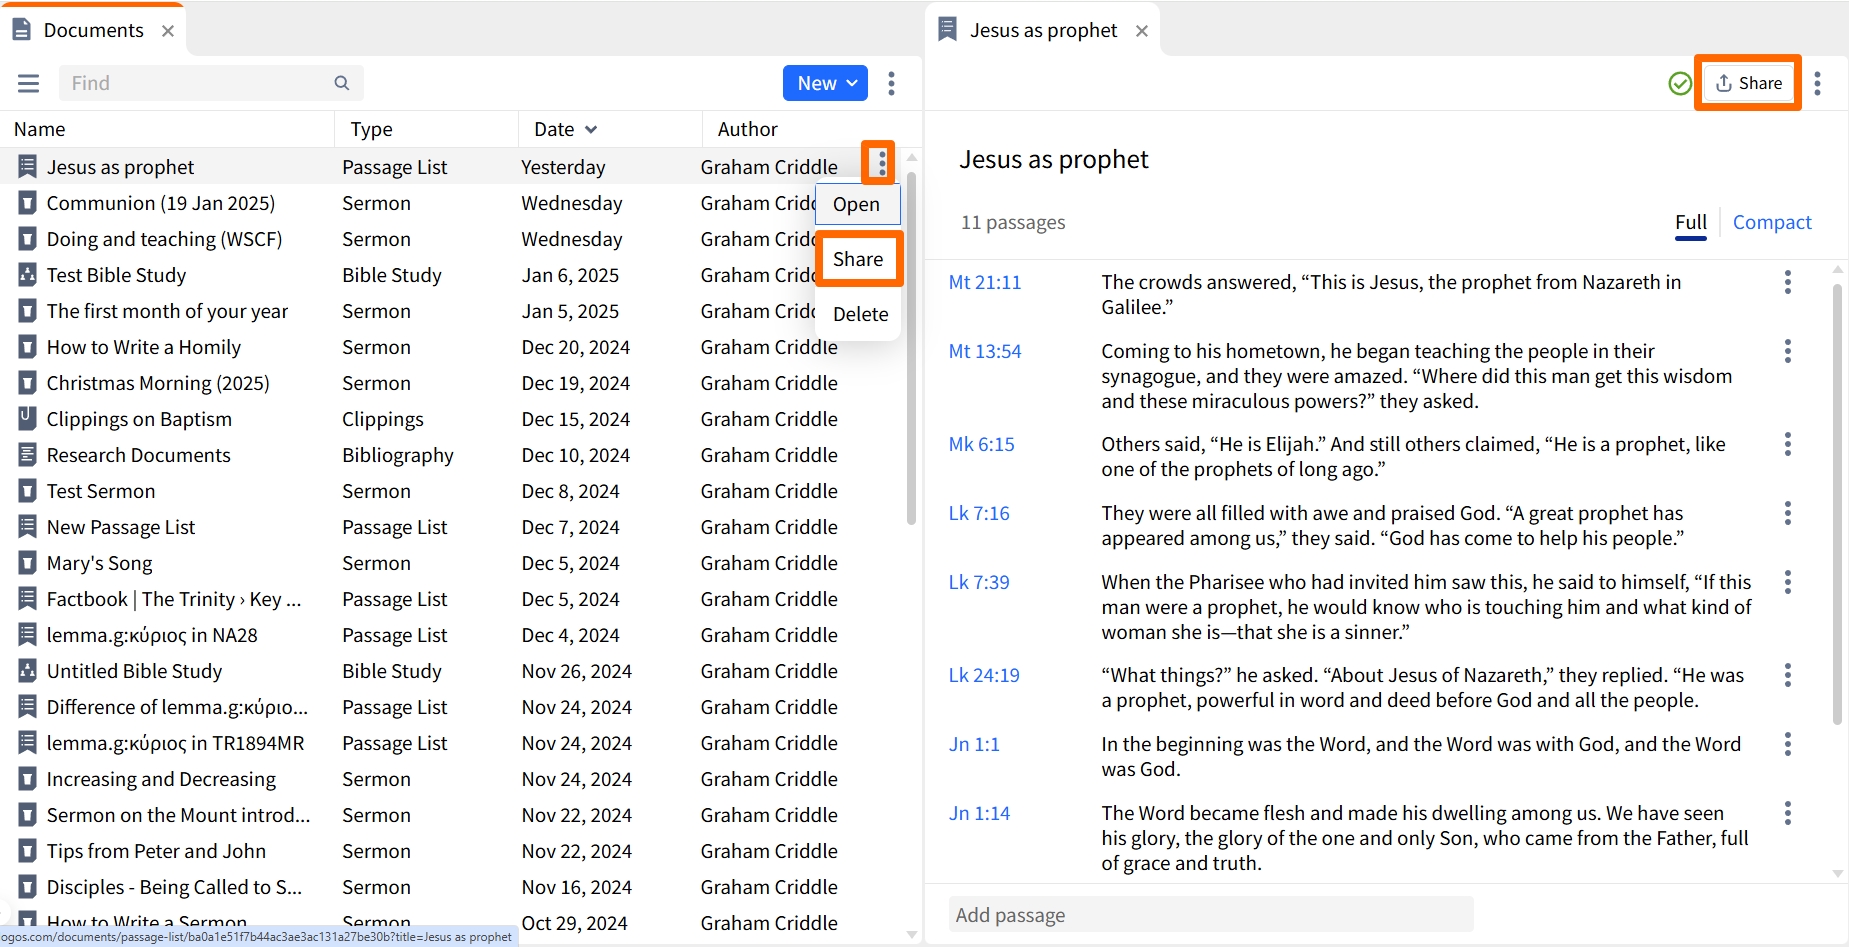The image size is (1849, 947).
Task: Click the sermon icon beside Increasing and Decreasing
Action: (27, 779)
